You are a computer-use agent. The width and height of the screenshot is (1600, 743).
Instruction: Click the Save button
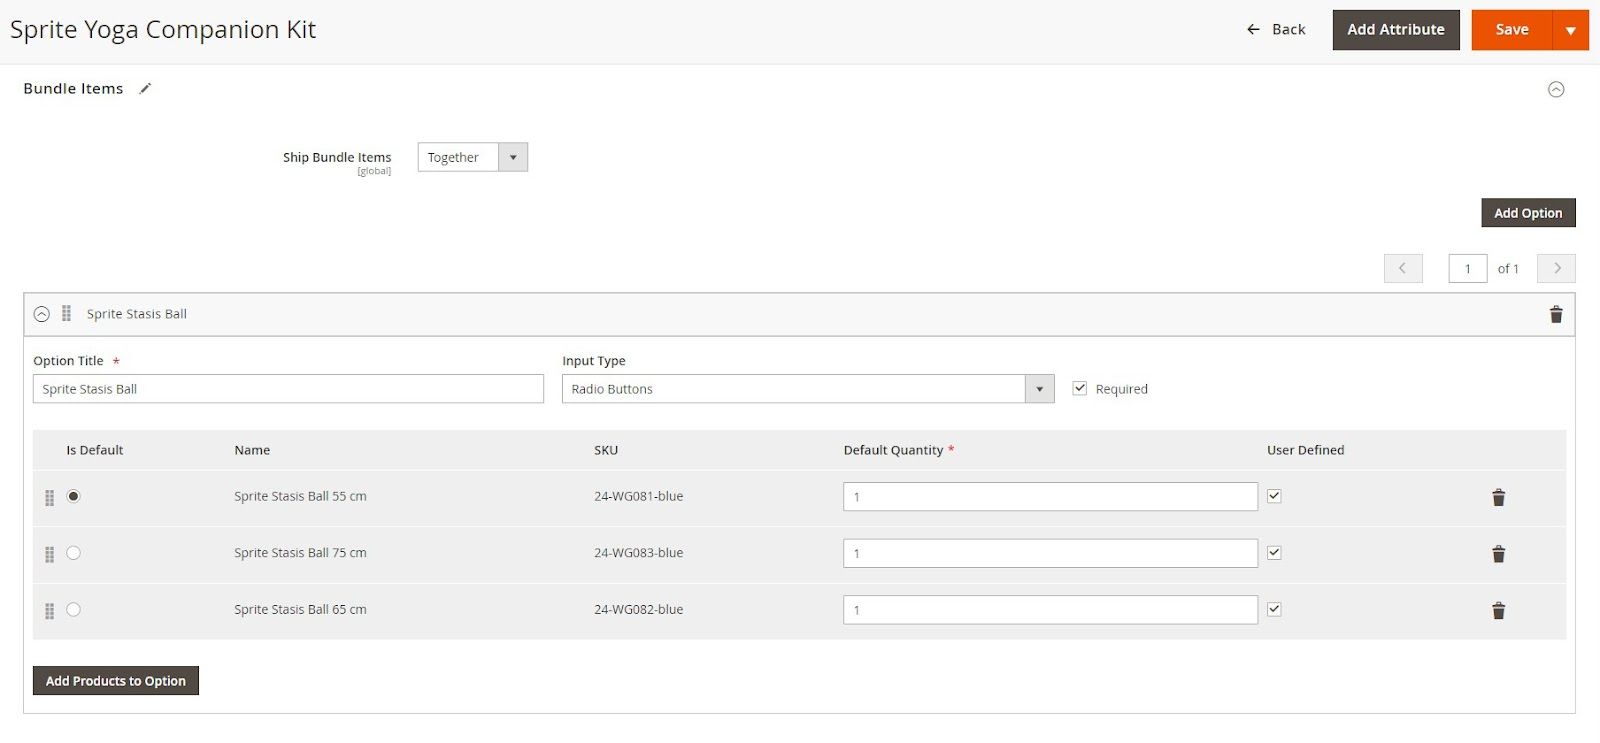(1512, 30)
